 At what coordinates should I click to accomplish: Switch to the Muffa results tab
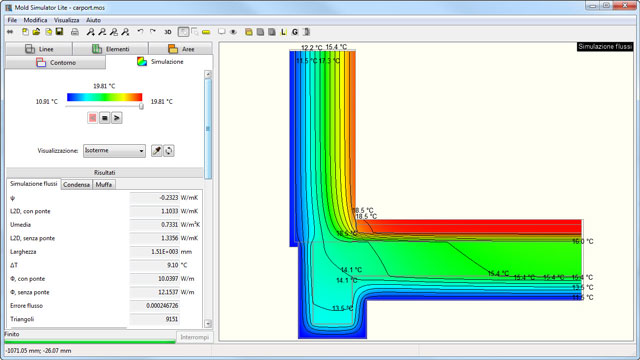pyautogui.click(x=104, y=184)
